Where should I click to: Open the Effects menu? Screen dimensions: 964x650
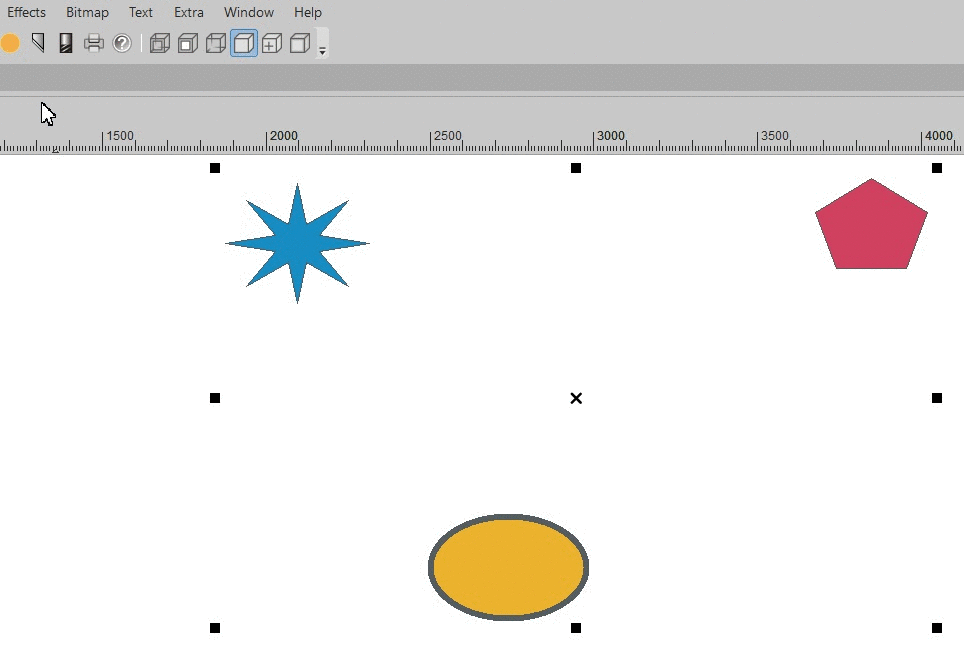(x=26, y=12)
